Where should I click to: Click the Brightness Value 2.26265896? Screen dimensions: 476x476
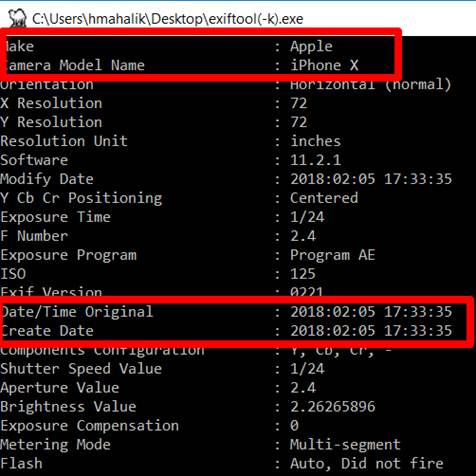point(333,407)
